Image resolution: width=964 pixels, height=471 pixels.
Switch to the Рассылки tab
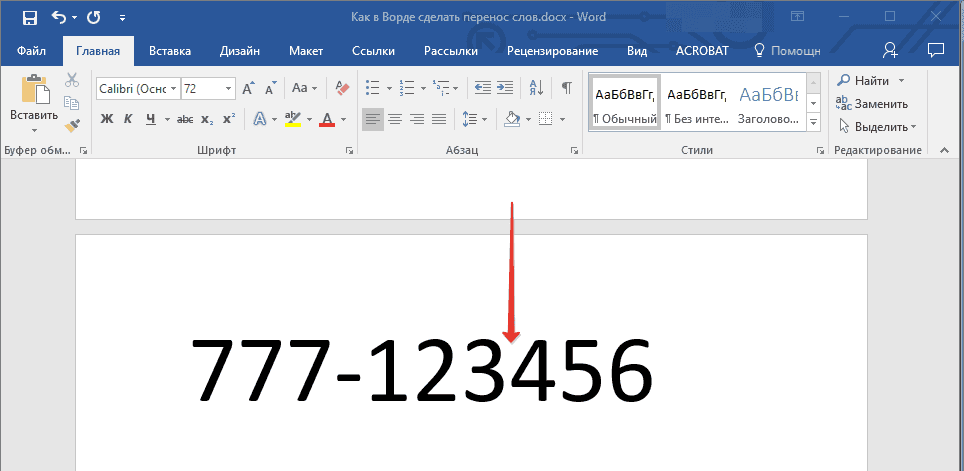point(451,51)
